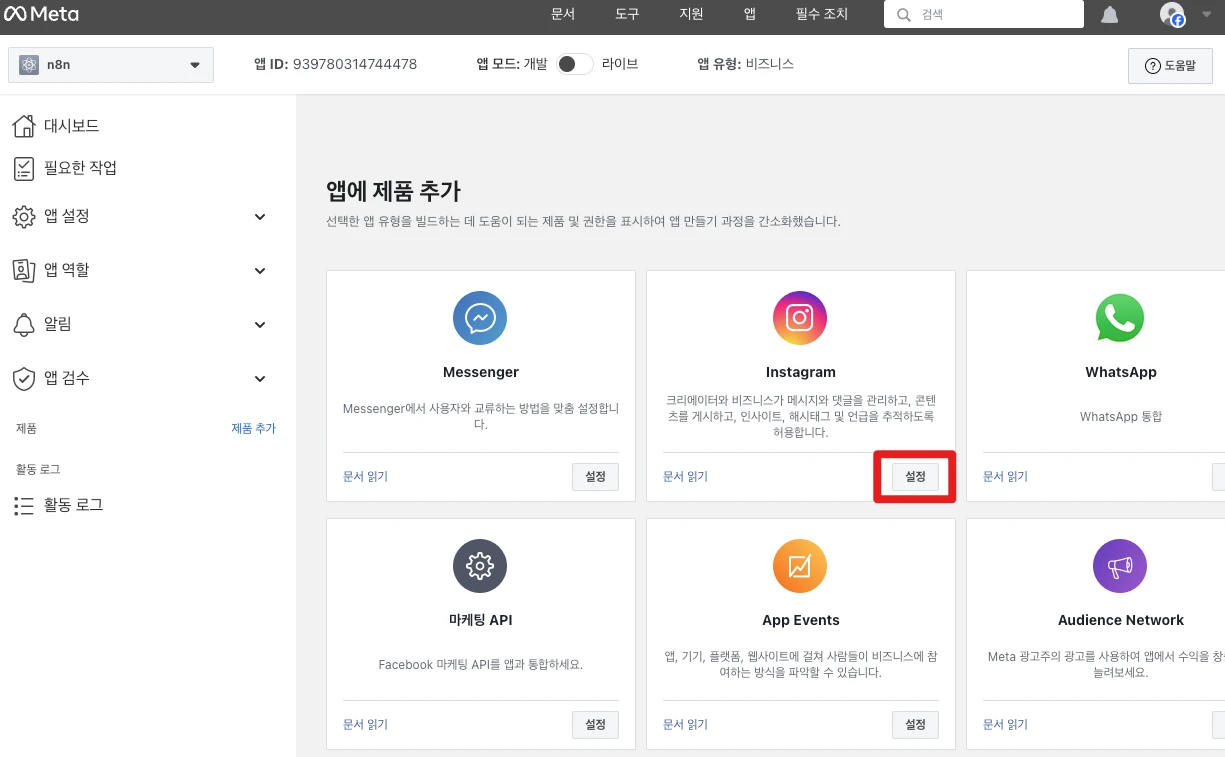Image resolution: width=1225 pixels, height=757 pixels.
Task: Click the Instagram product icon
Action: coord(800,318)
